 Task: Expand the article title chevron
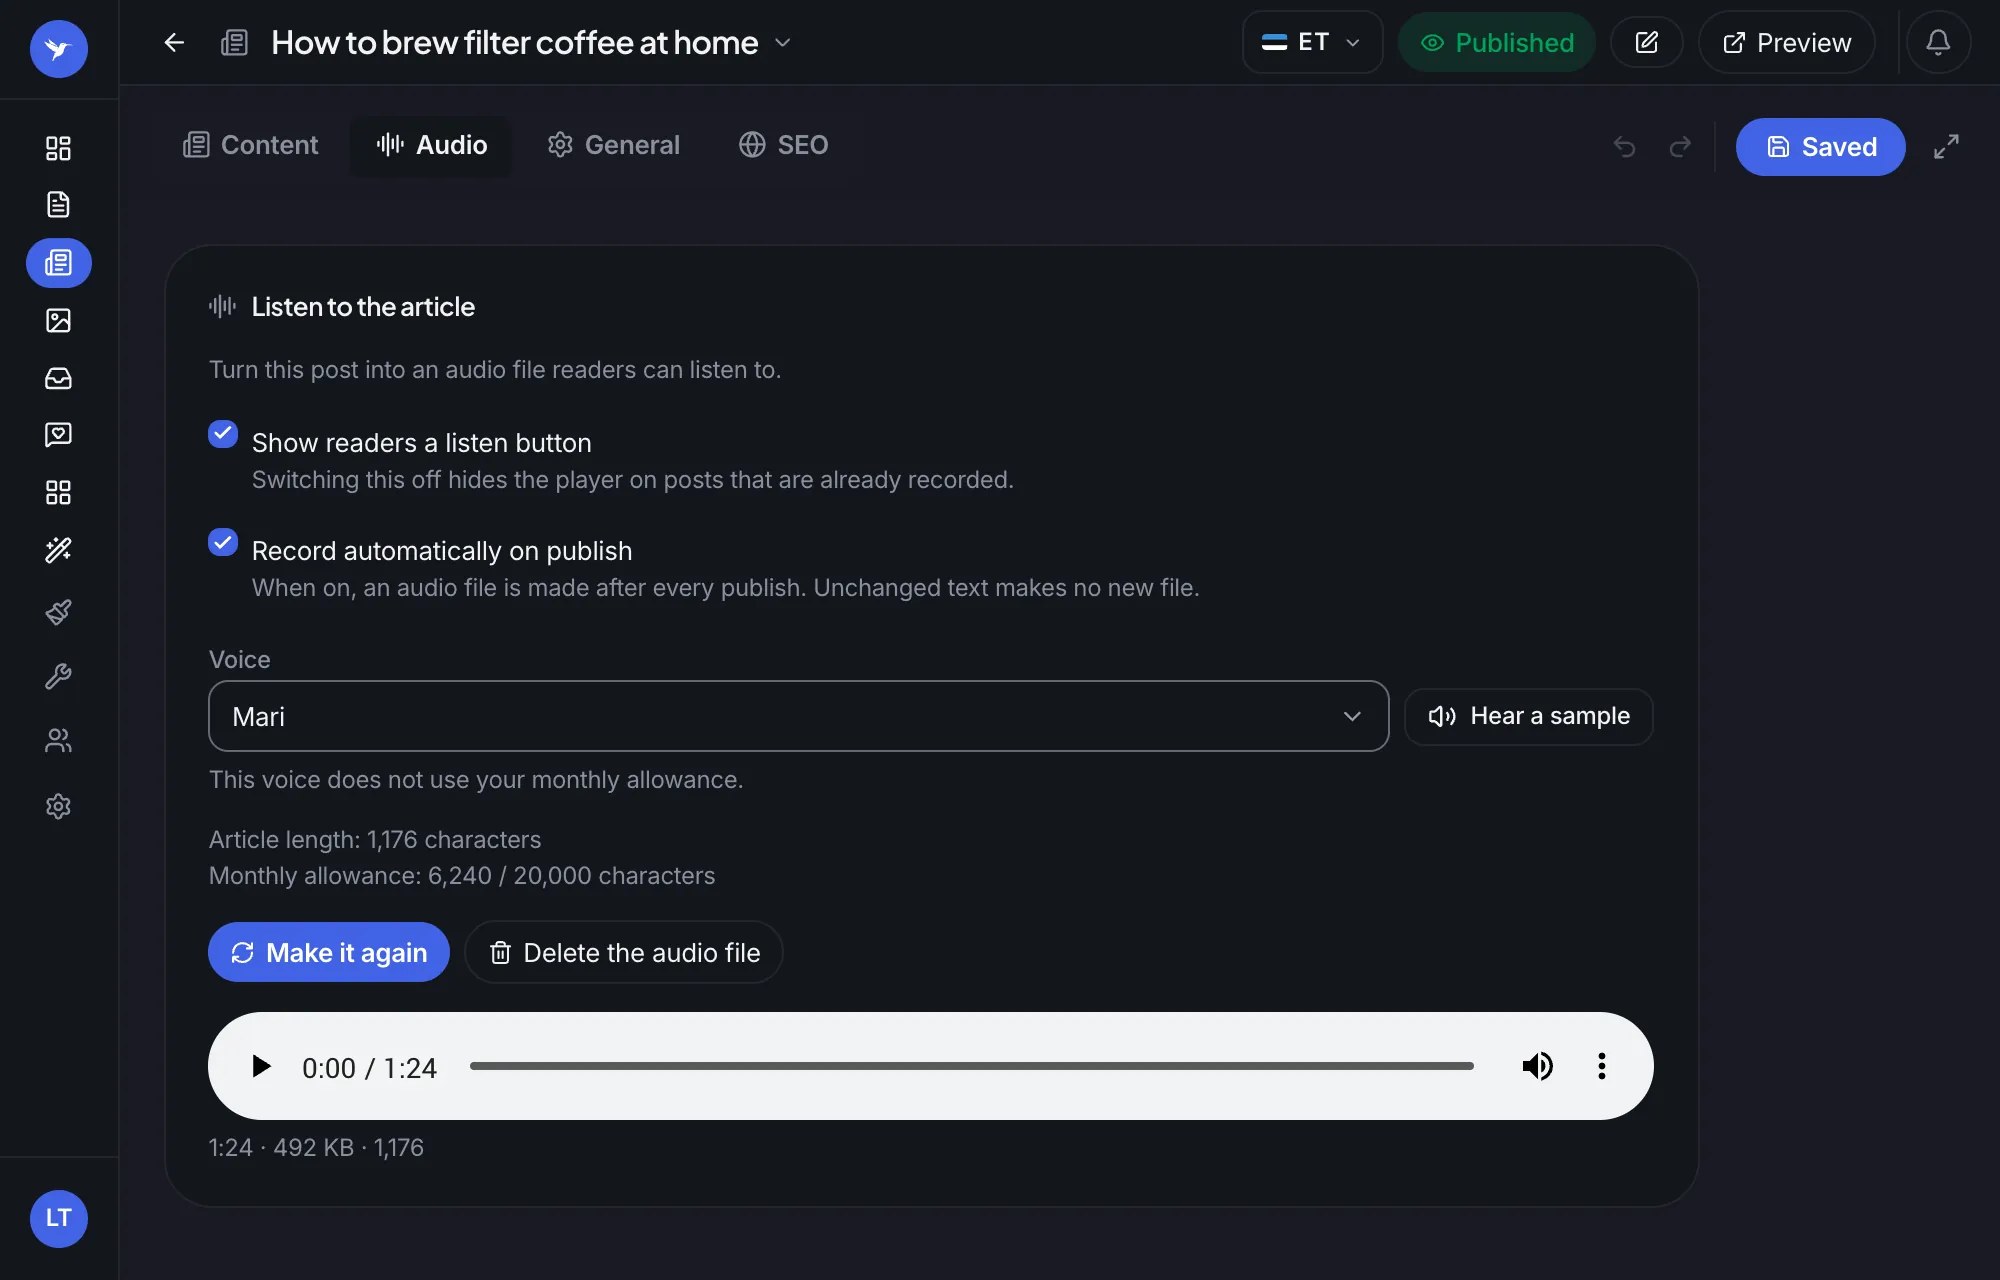tap(783, 43)
